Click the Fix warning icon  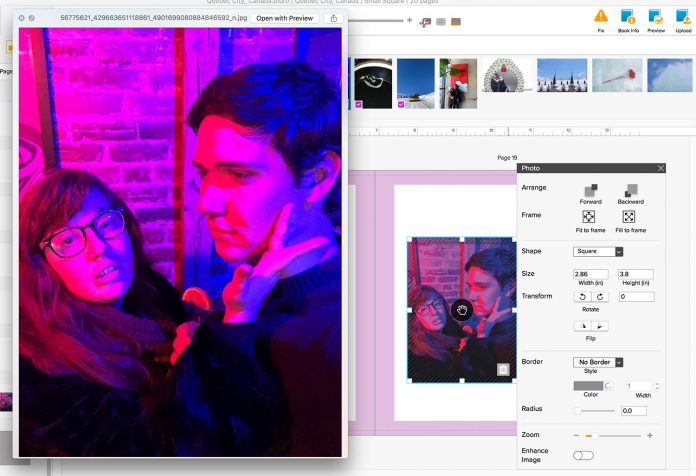[x=601, y=17]
